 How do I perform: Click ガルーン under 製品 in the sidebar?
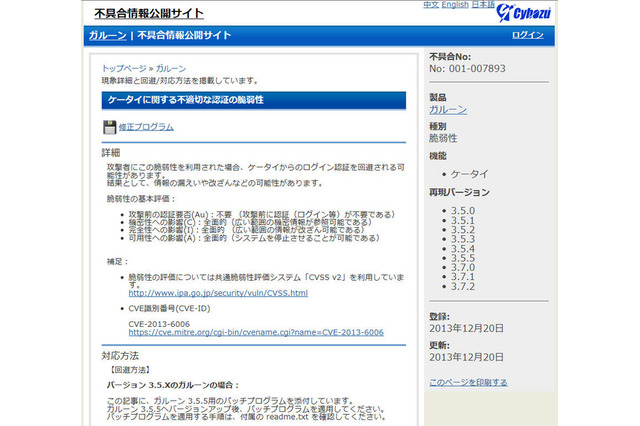tap(448, 110)
